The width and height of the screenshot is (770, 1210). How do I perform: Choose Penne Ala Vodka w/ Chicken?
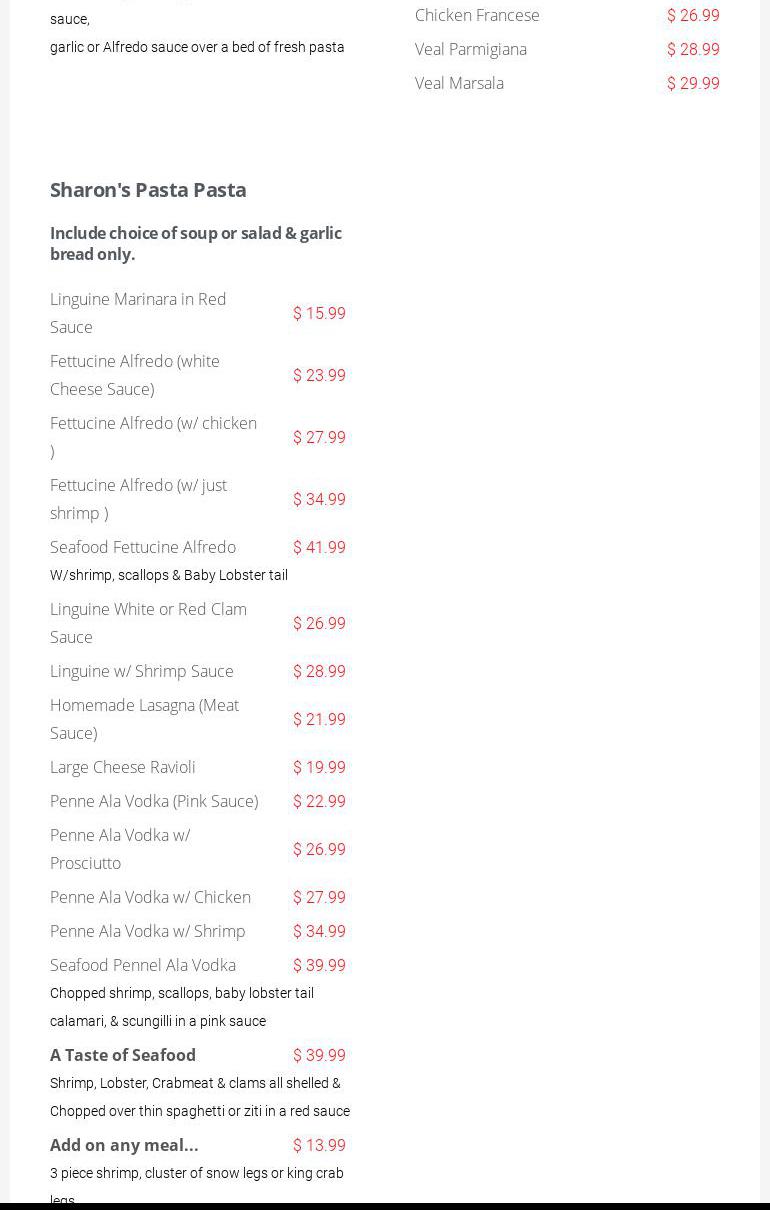(x=150, y=897)
